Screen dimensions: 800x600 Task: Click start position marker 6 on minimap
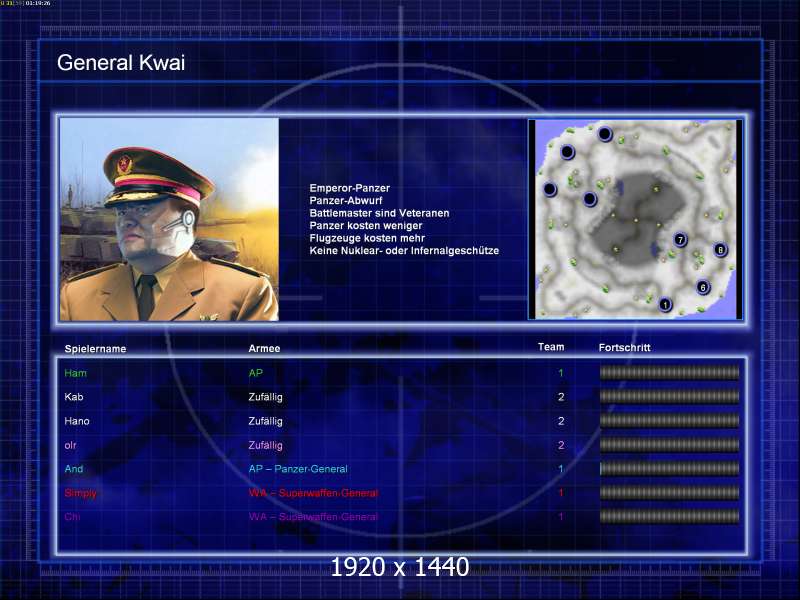click(703, 287)
